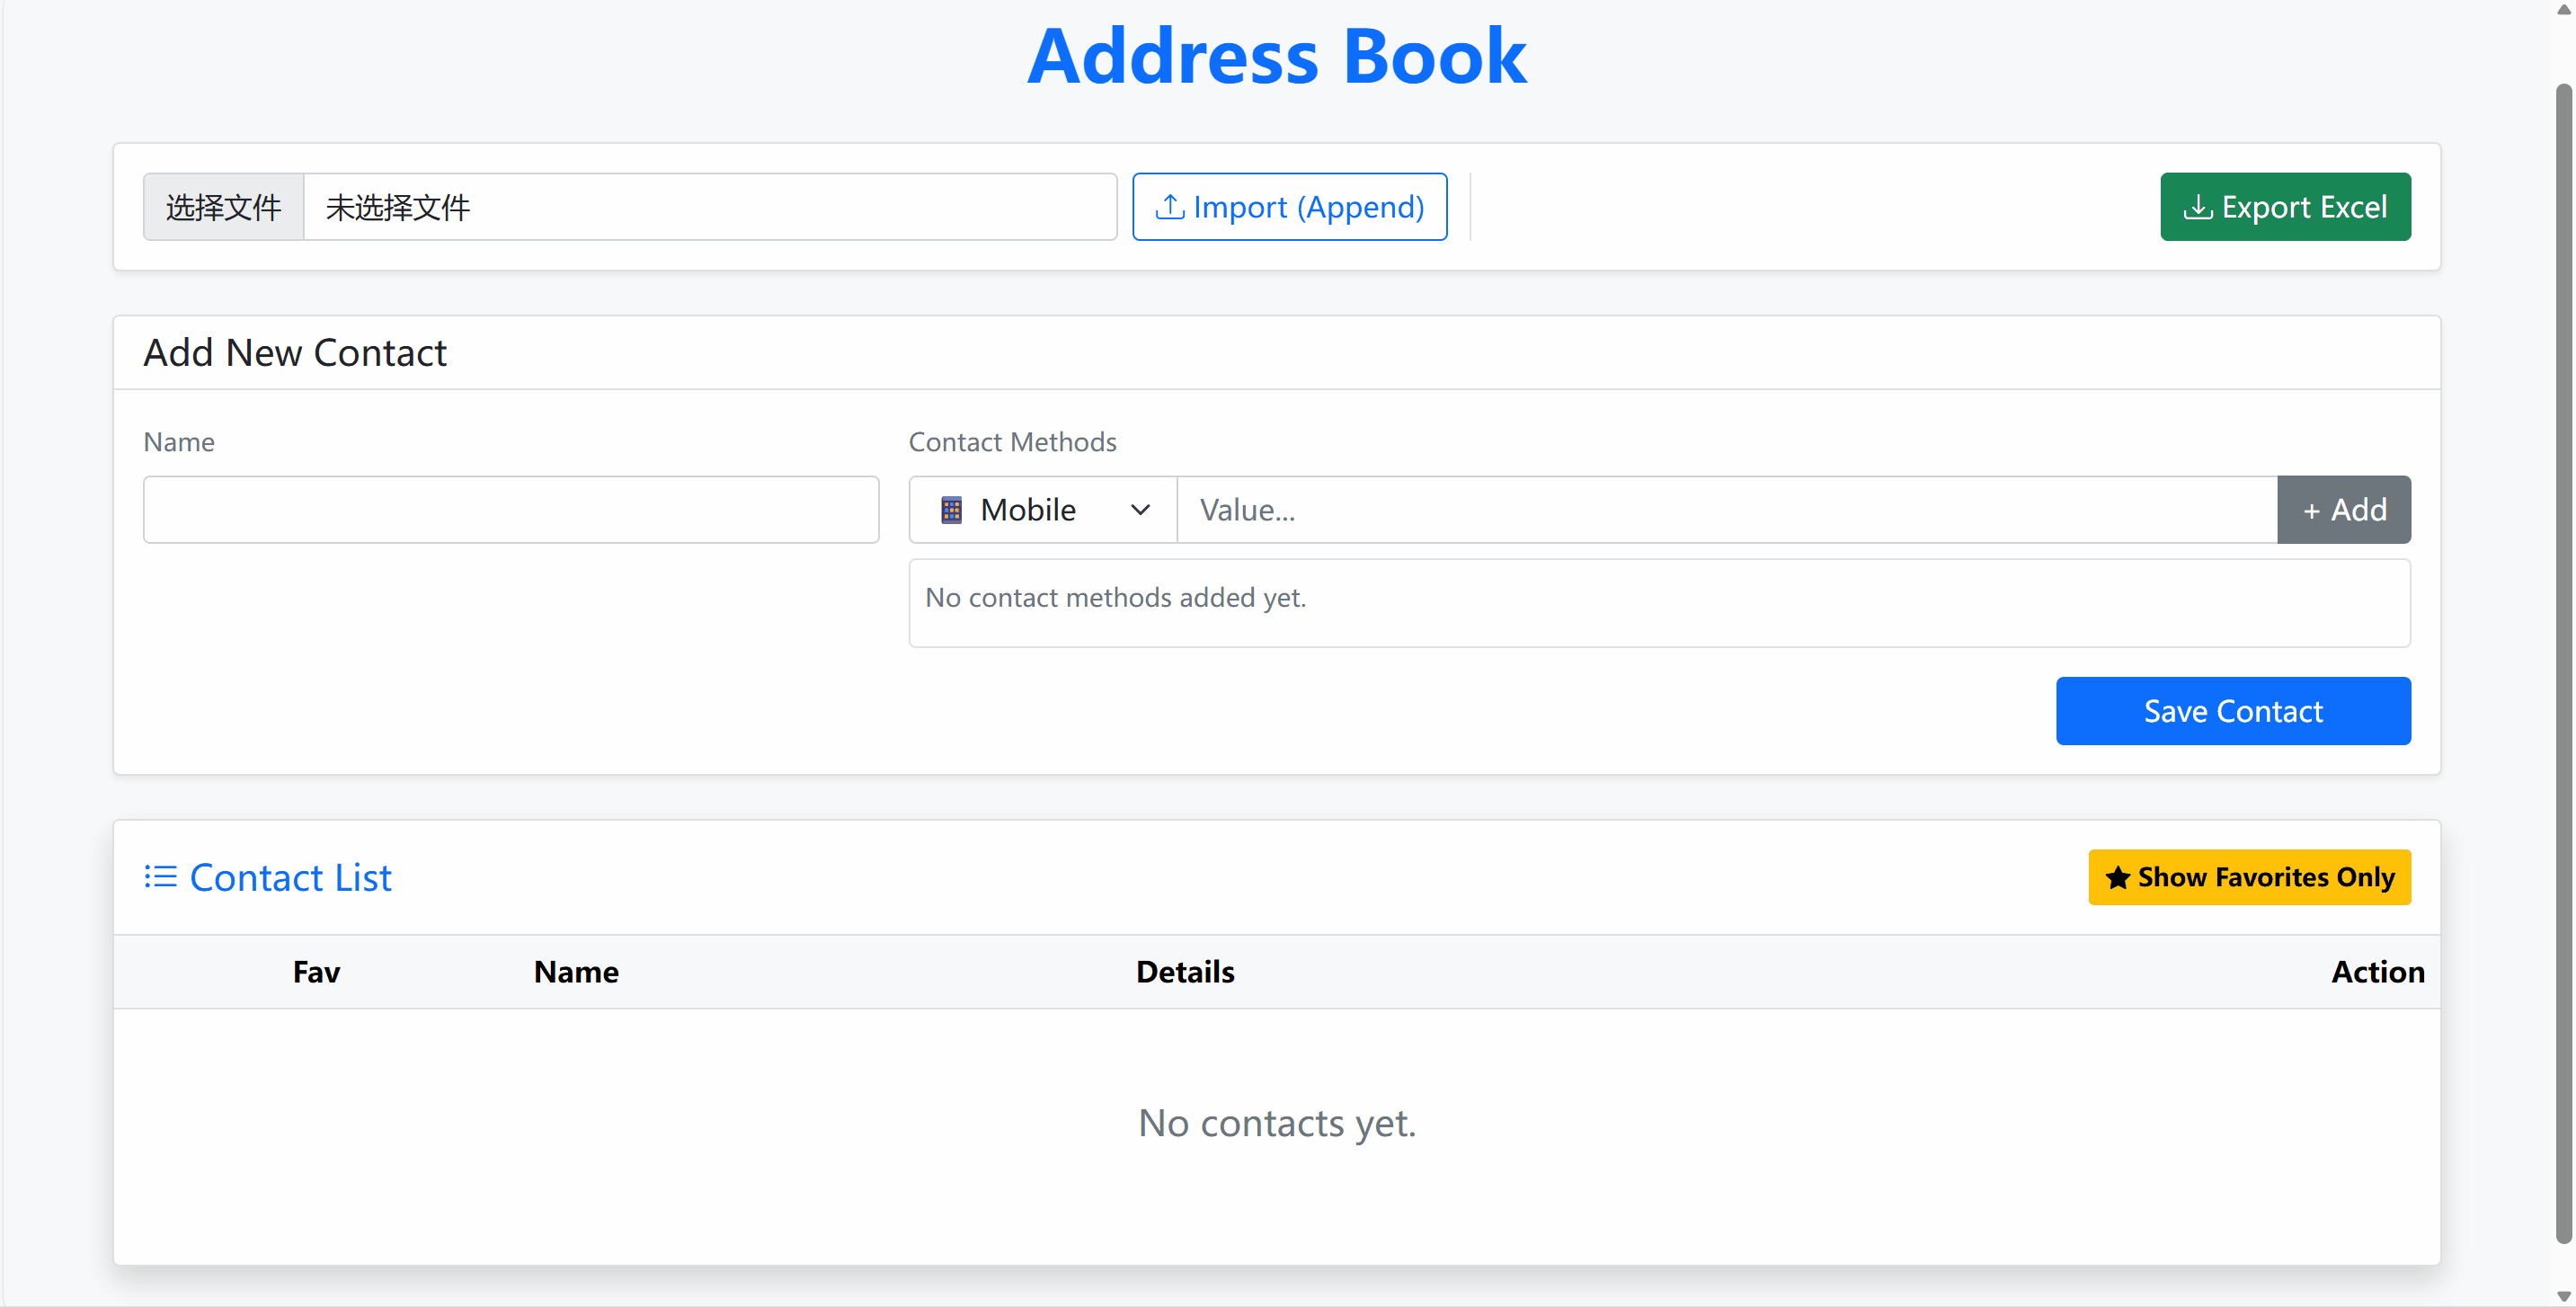Click the phone icon in the Mobile selector

(x=951, y=509)
